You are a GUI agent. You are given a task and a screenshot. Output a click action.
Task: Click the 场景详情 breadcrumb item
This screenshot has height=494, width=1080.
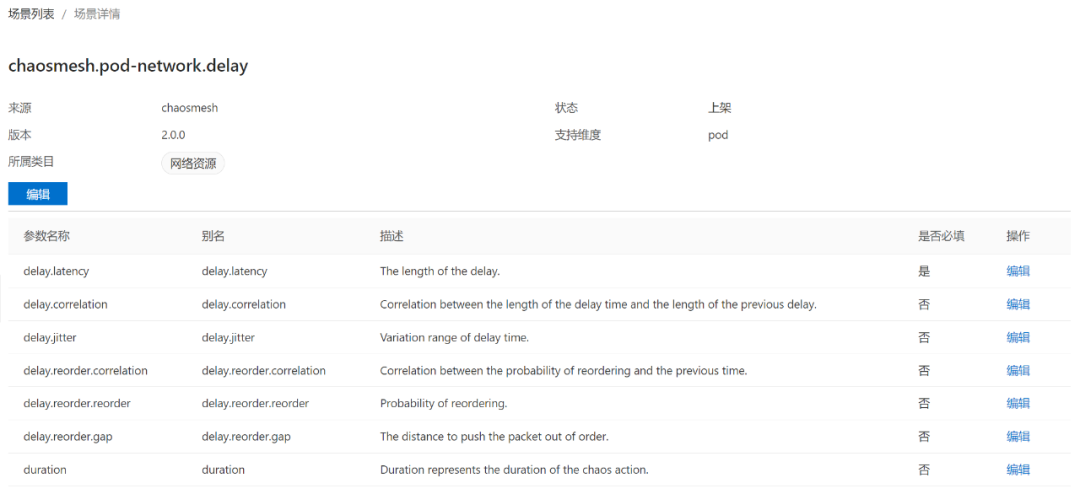point(97,15)
